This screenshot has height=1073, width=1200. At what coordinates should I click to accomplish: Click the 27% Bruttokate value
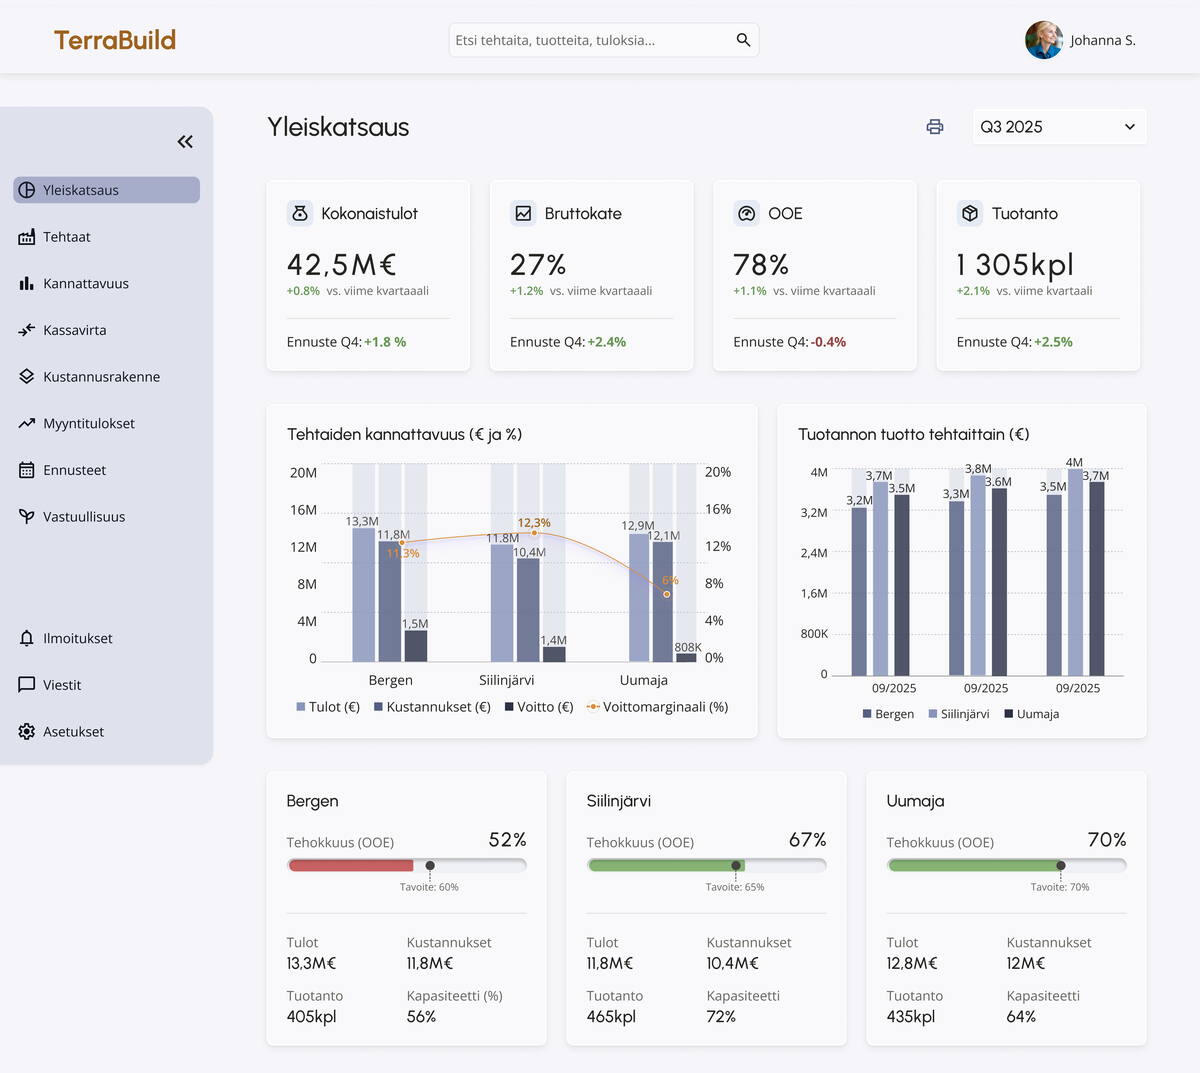point(538,264)
